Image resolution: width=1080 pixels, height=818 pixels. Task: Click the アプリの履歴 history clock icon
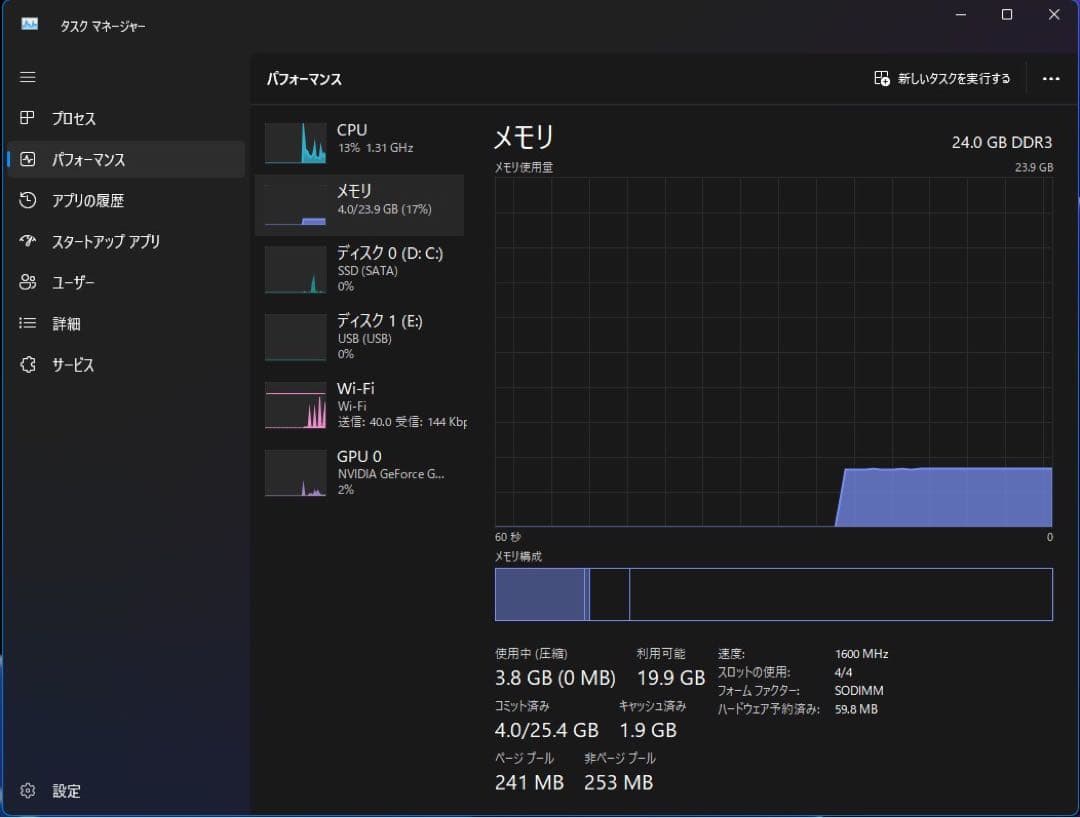point(28,201)
